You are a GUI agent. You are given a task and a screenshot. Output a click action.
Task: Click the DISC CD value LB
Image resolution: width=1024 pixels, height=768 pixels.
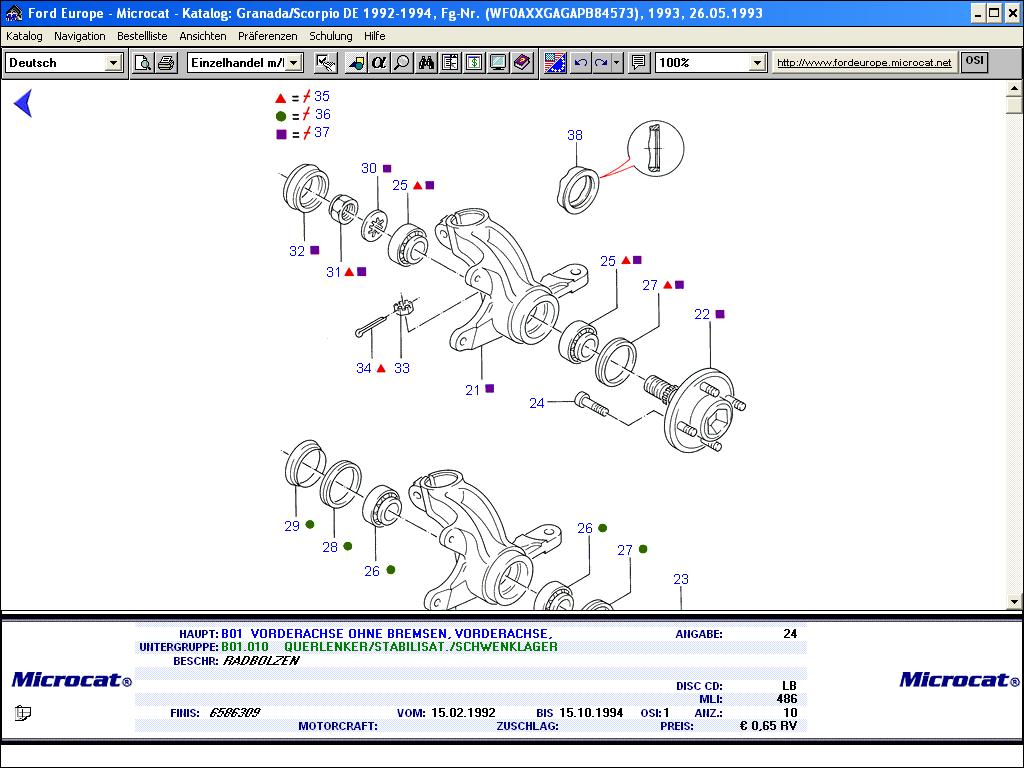[x=790, y=686]
